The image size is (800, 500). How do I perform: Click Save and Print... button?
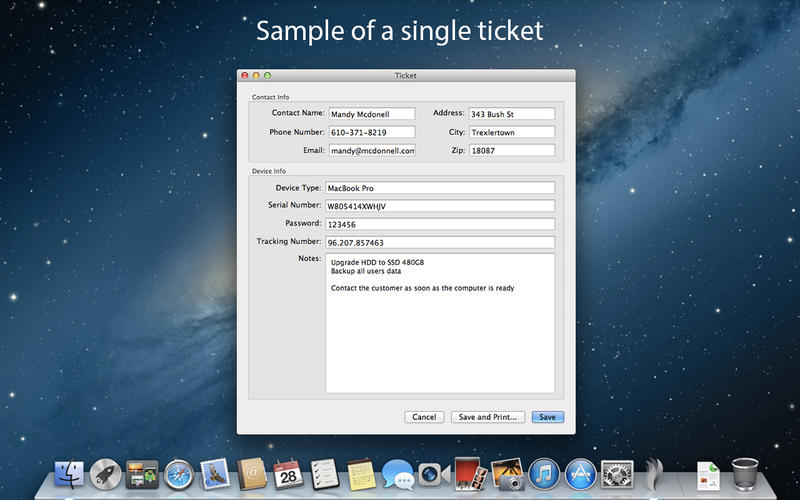[x=487, y=417]
